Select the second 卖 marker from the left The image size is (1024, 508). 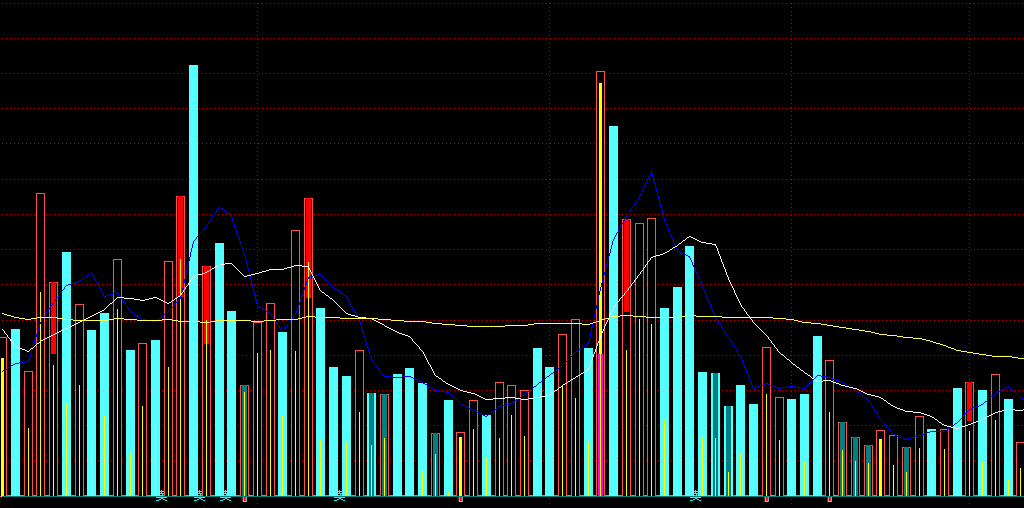(199, 496)
